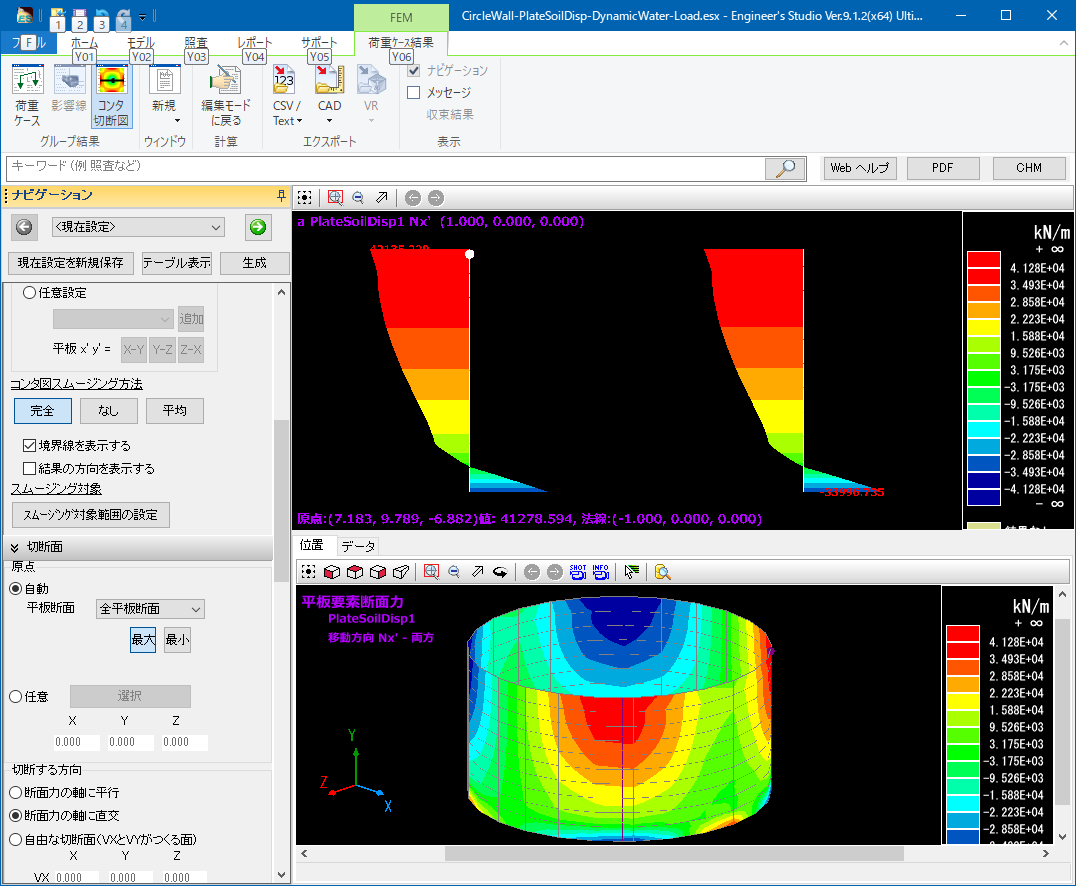This screenshot has width=1076, height=886.
Task: Click スムージング対象範囲の設定 button
Action: (x=90, y=515)
